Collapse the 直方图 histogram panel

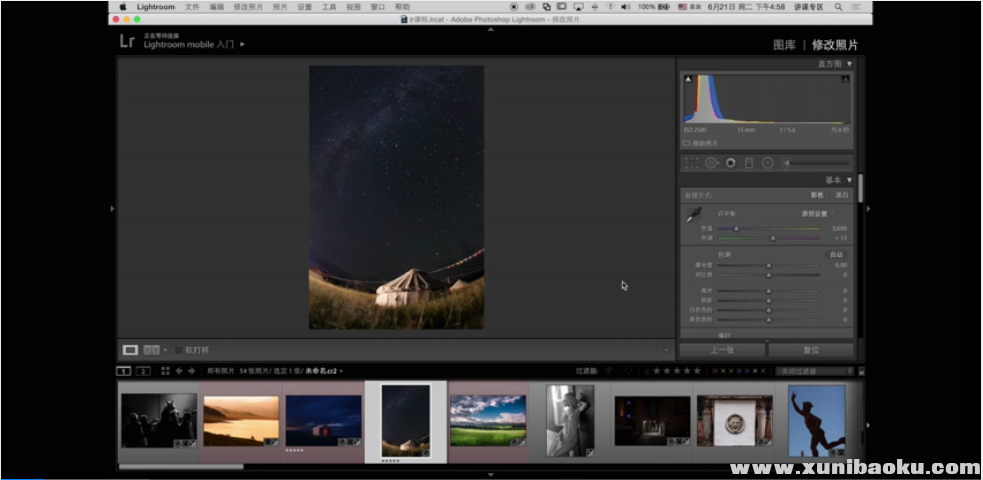pos(850,64)
